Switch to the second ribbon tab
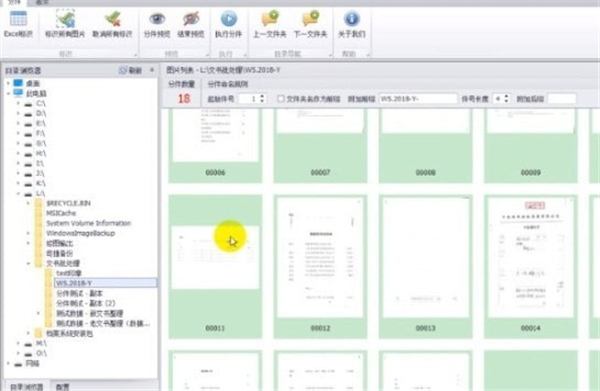 point(42,2)
